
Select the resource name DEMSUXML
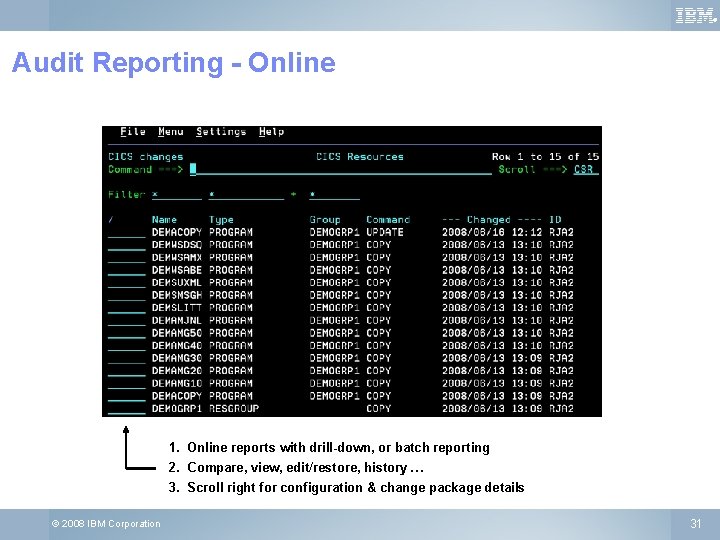pyautogui.click(x=177, y=282)
